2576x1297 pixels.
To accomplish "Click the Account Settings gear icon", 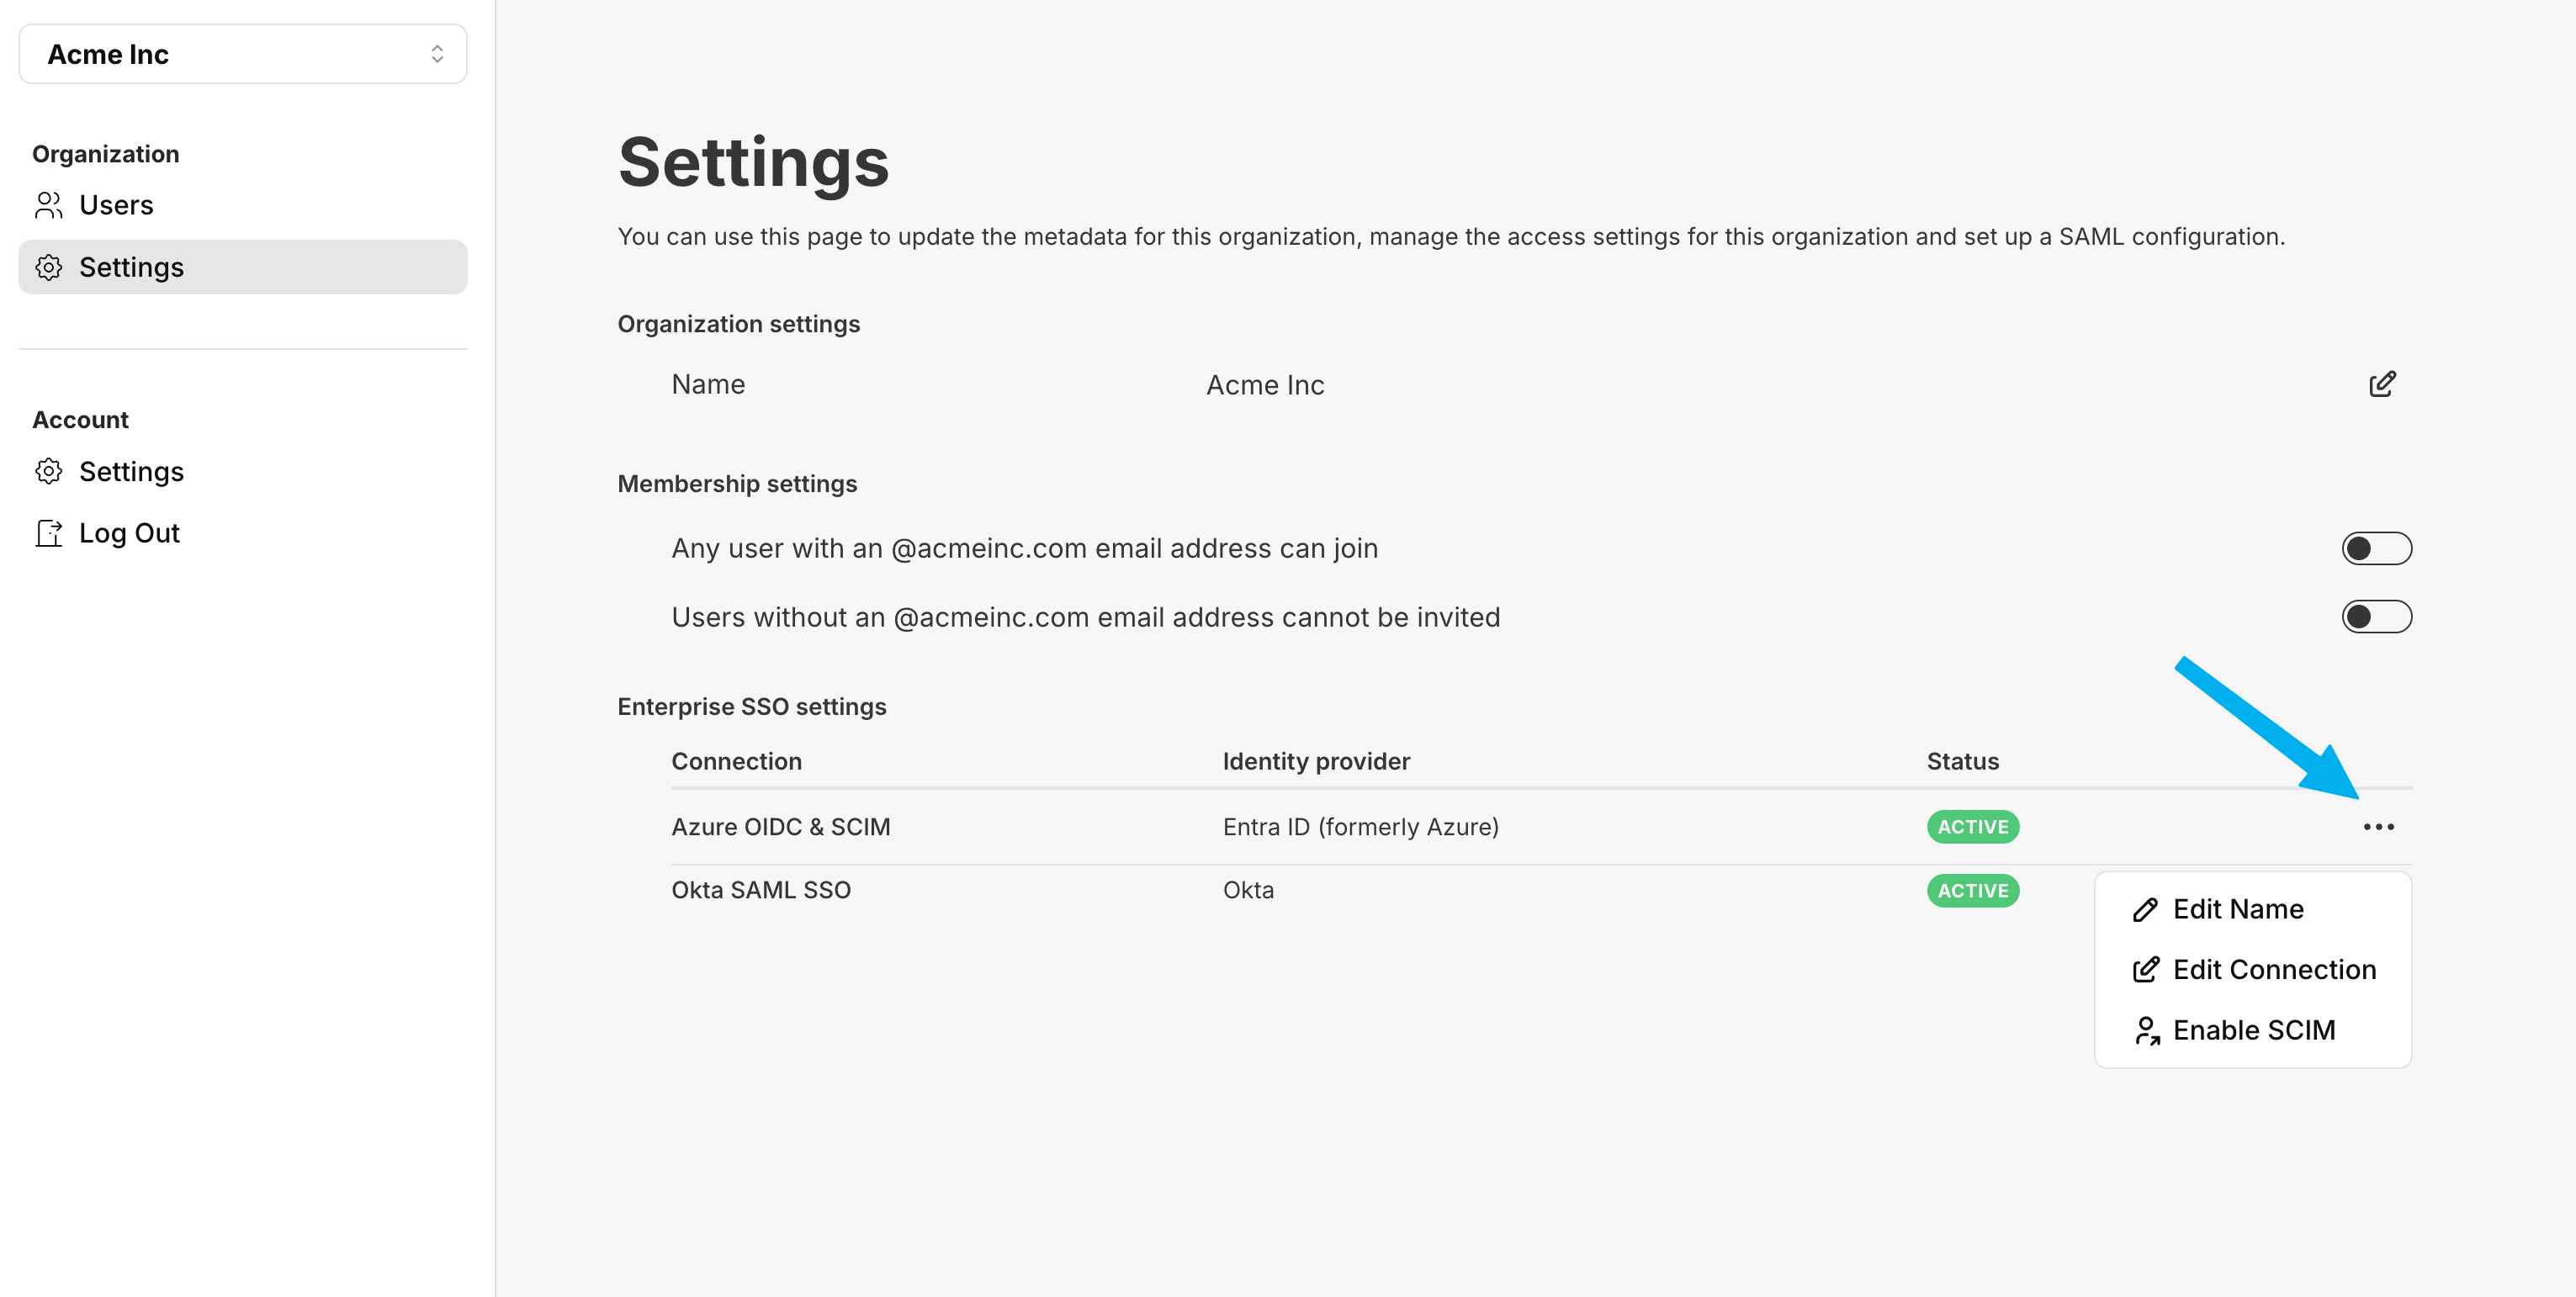I will tap(48, 471).
